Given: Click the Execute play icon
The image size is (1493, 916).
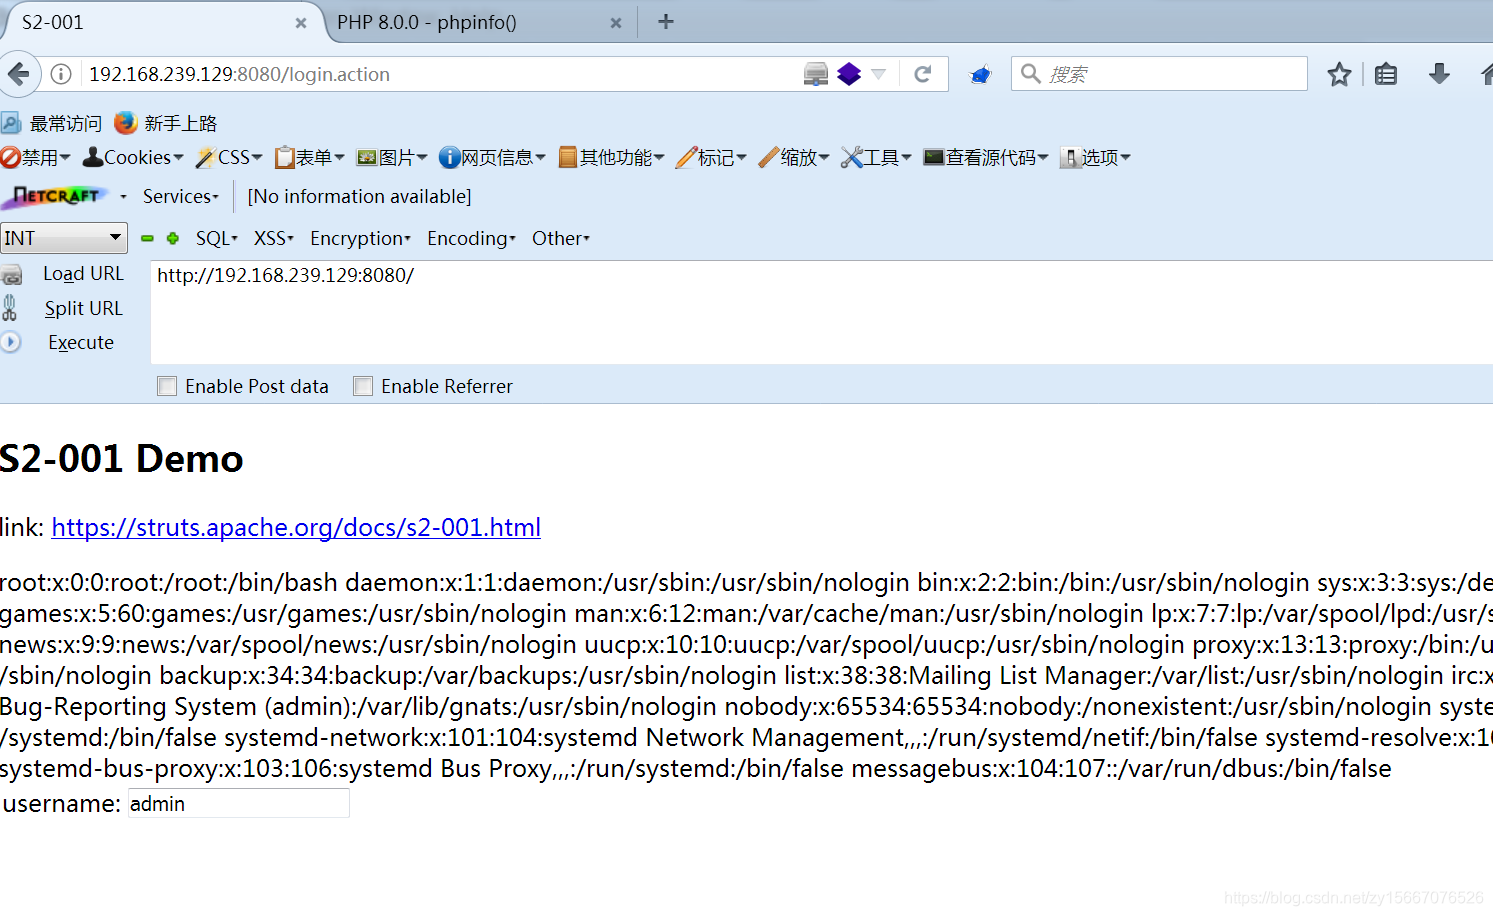Looking at the screenshot, I should coord(11,342).
